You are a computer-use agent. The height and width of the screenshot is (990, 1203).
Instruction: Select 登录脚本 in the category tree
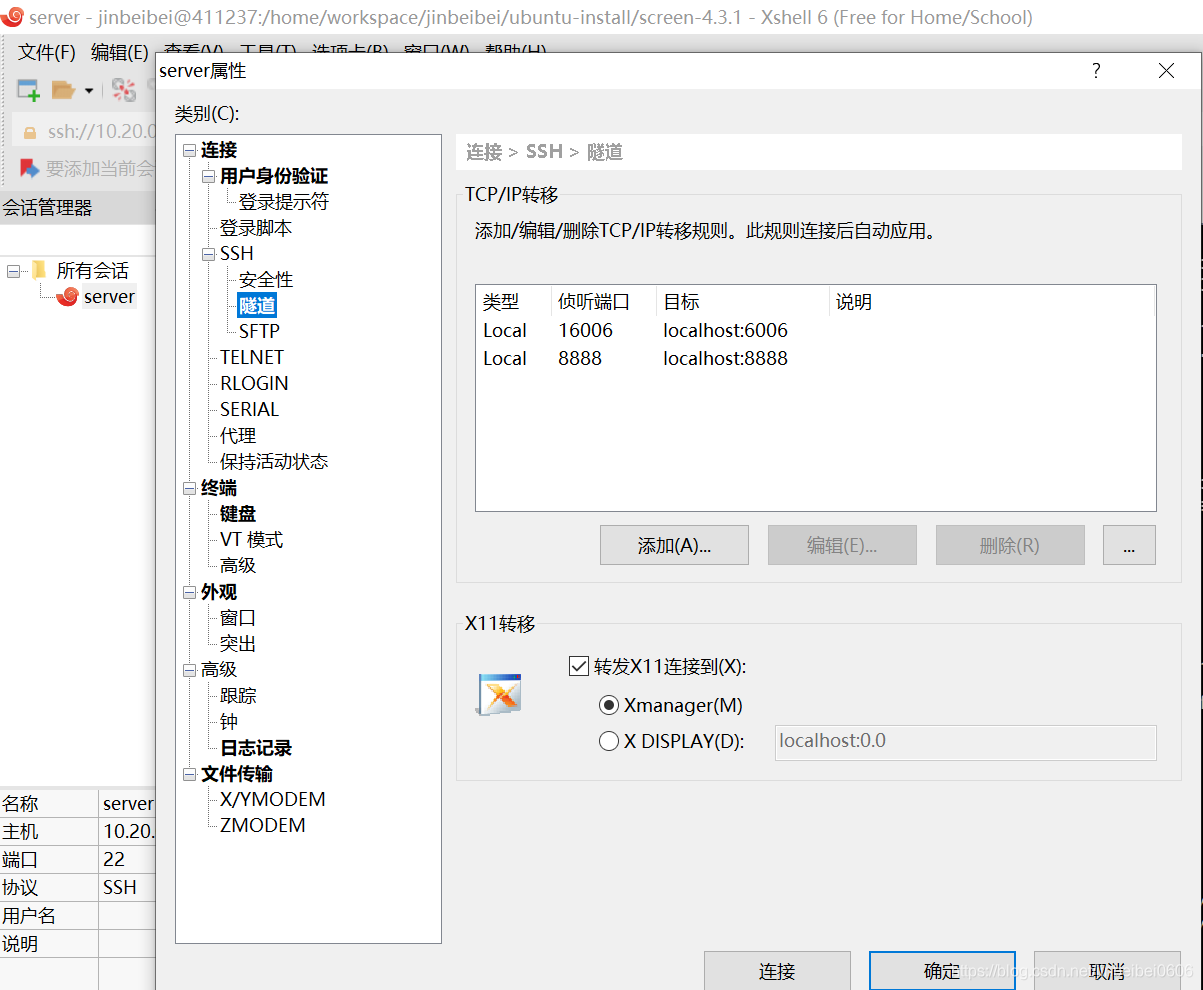(x=256, y=228)
